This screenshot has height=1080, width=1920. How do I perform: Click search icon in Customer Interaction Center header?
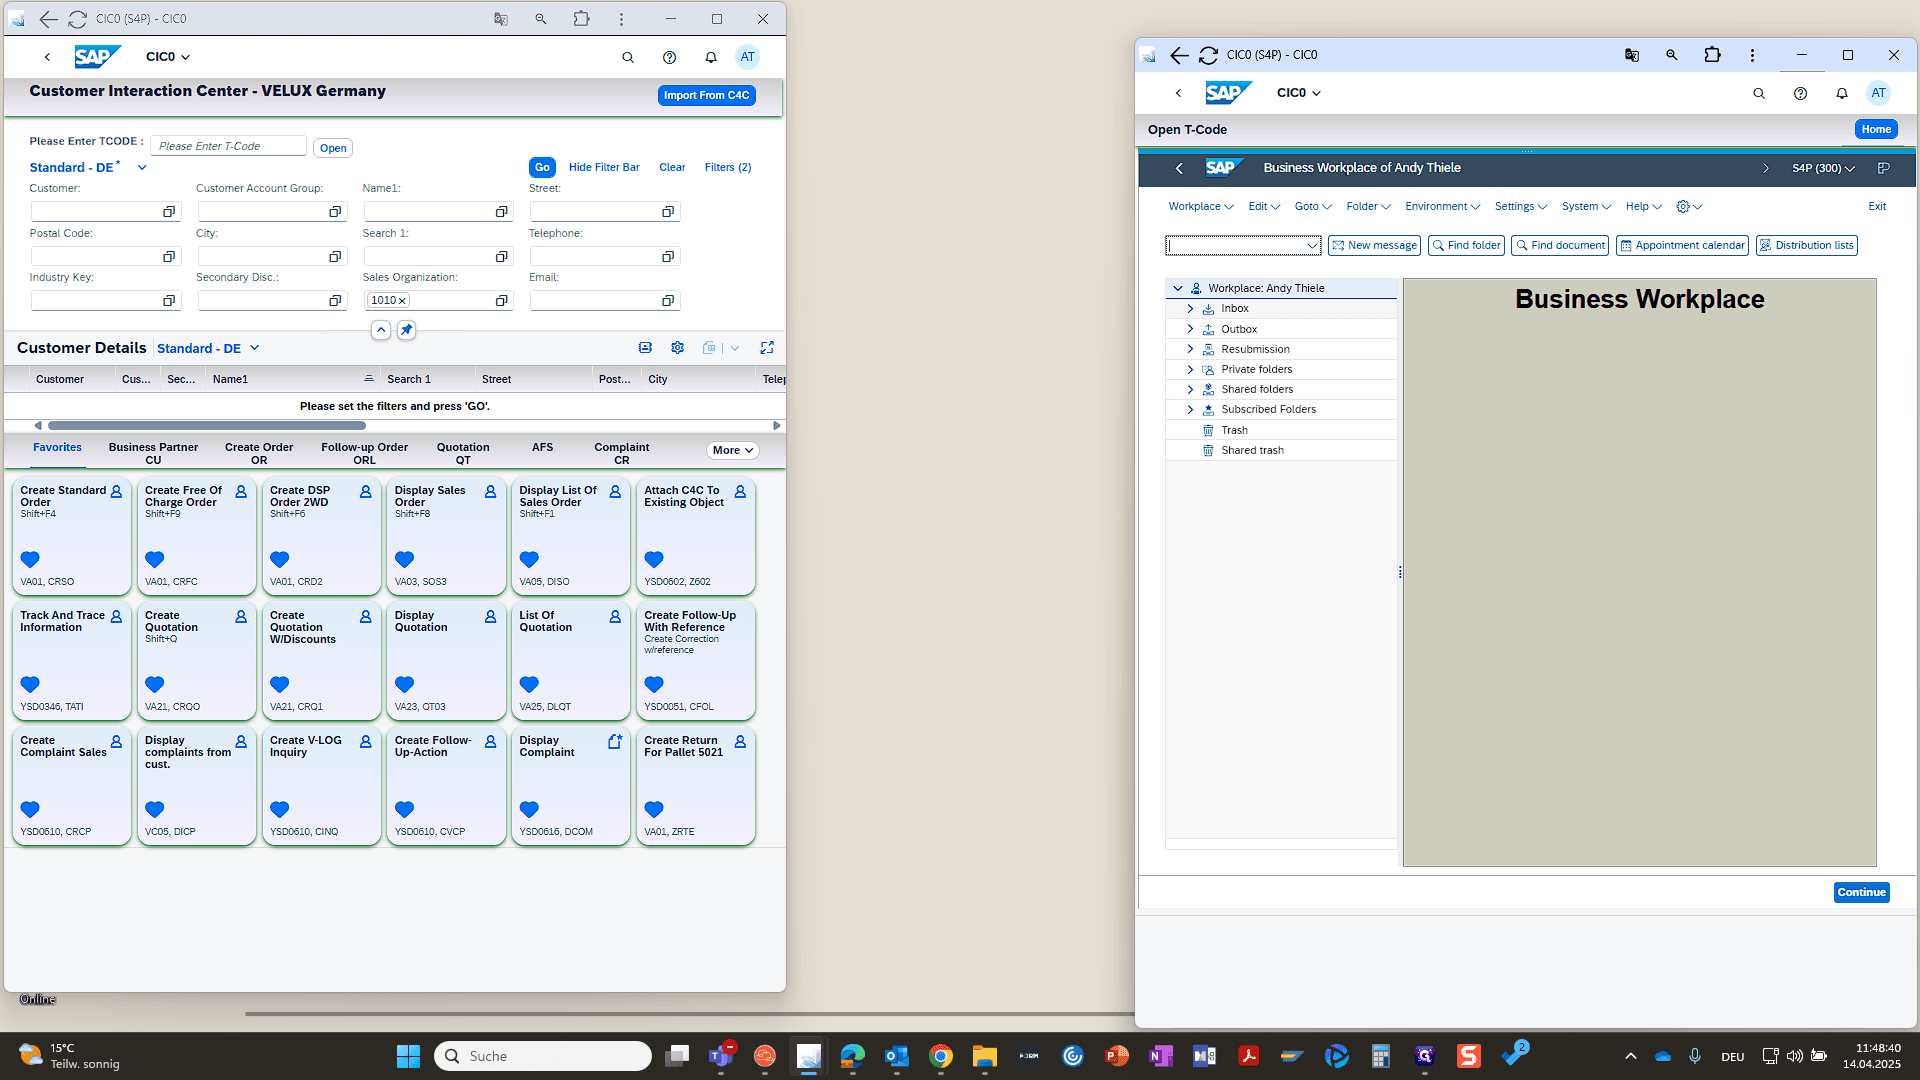[628, 57]
